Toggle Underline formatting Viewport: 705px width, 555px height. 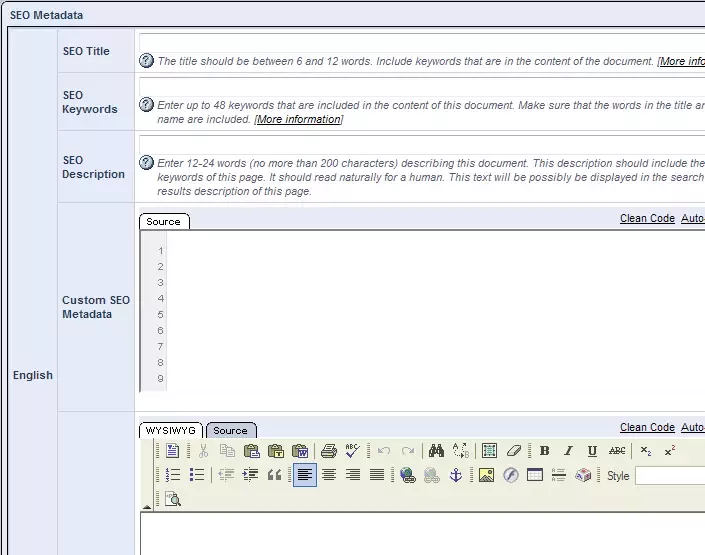tap(593, 451)
